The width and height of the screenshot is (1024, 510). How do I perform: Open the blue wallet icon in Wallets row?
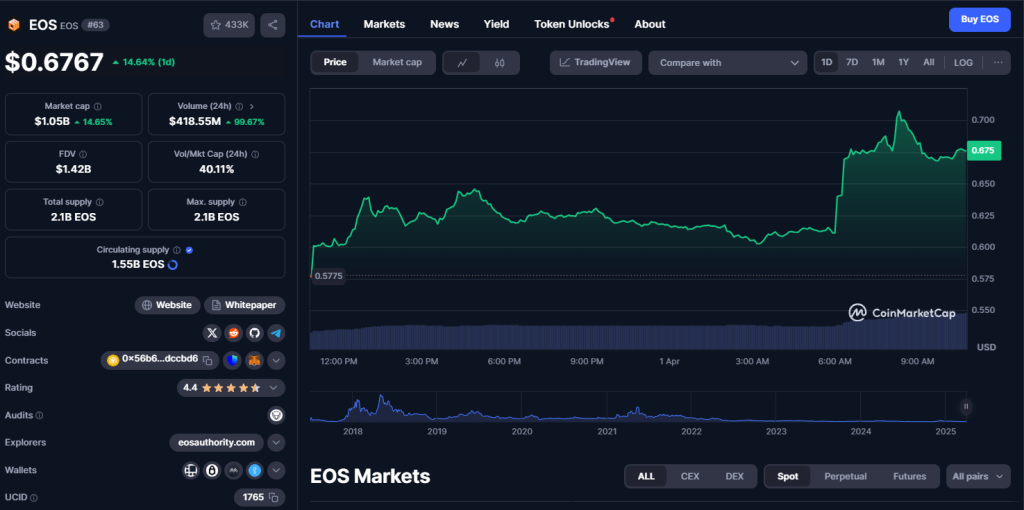(255, 470)
